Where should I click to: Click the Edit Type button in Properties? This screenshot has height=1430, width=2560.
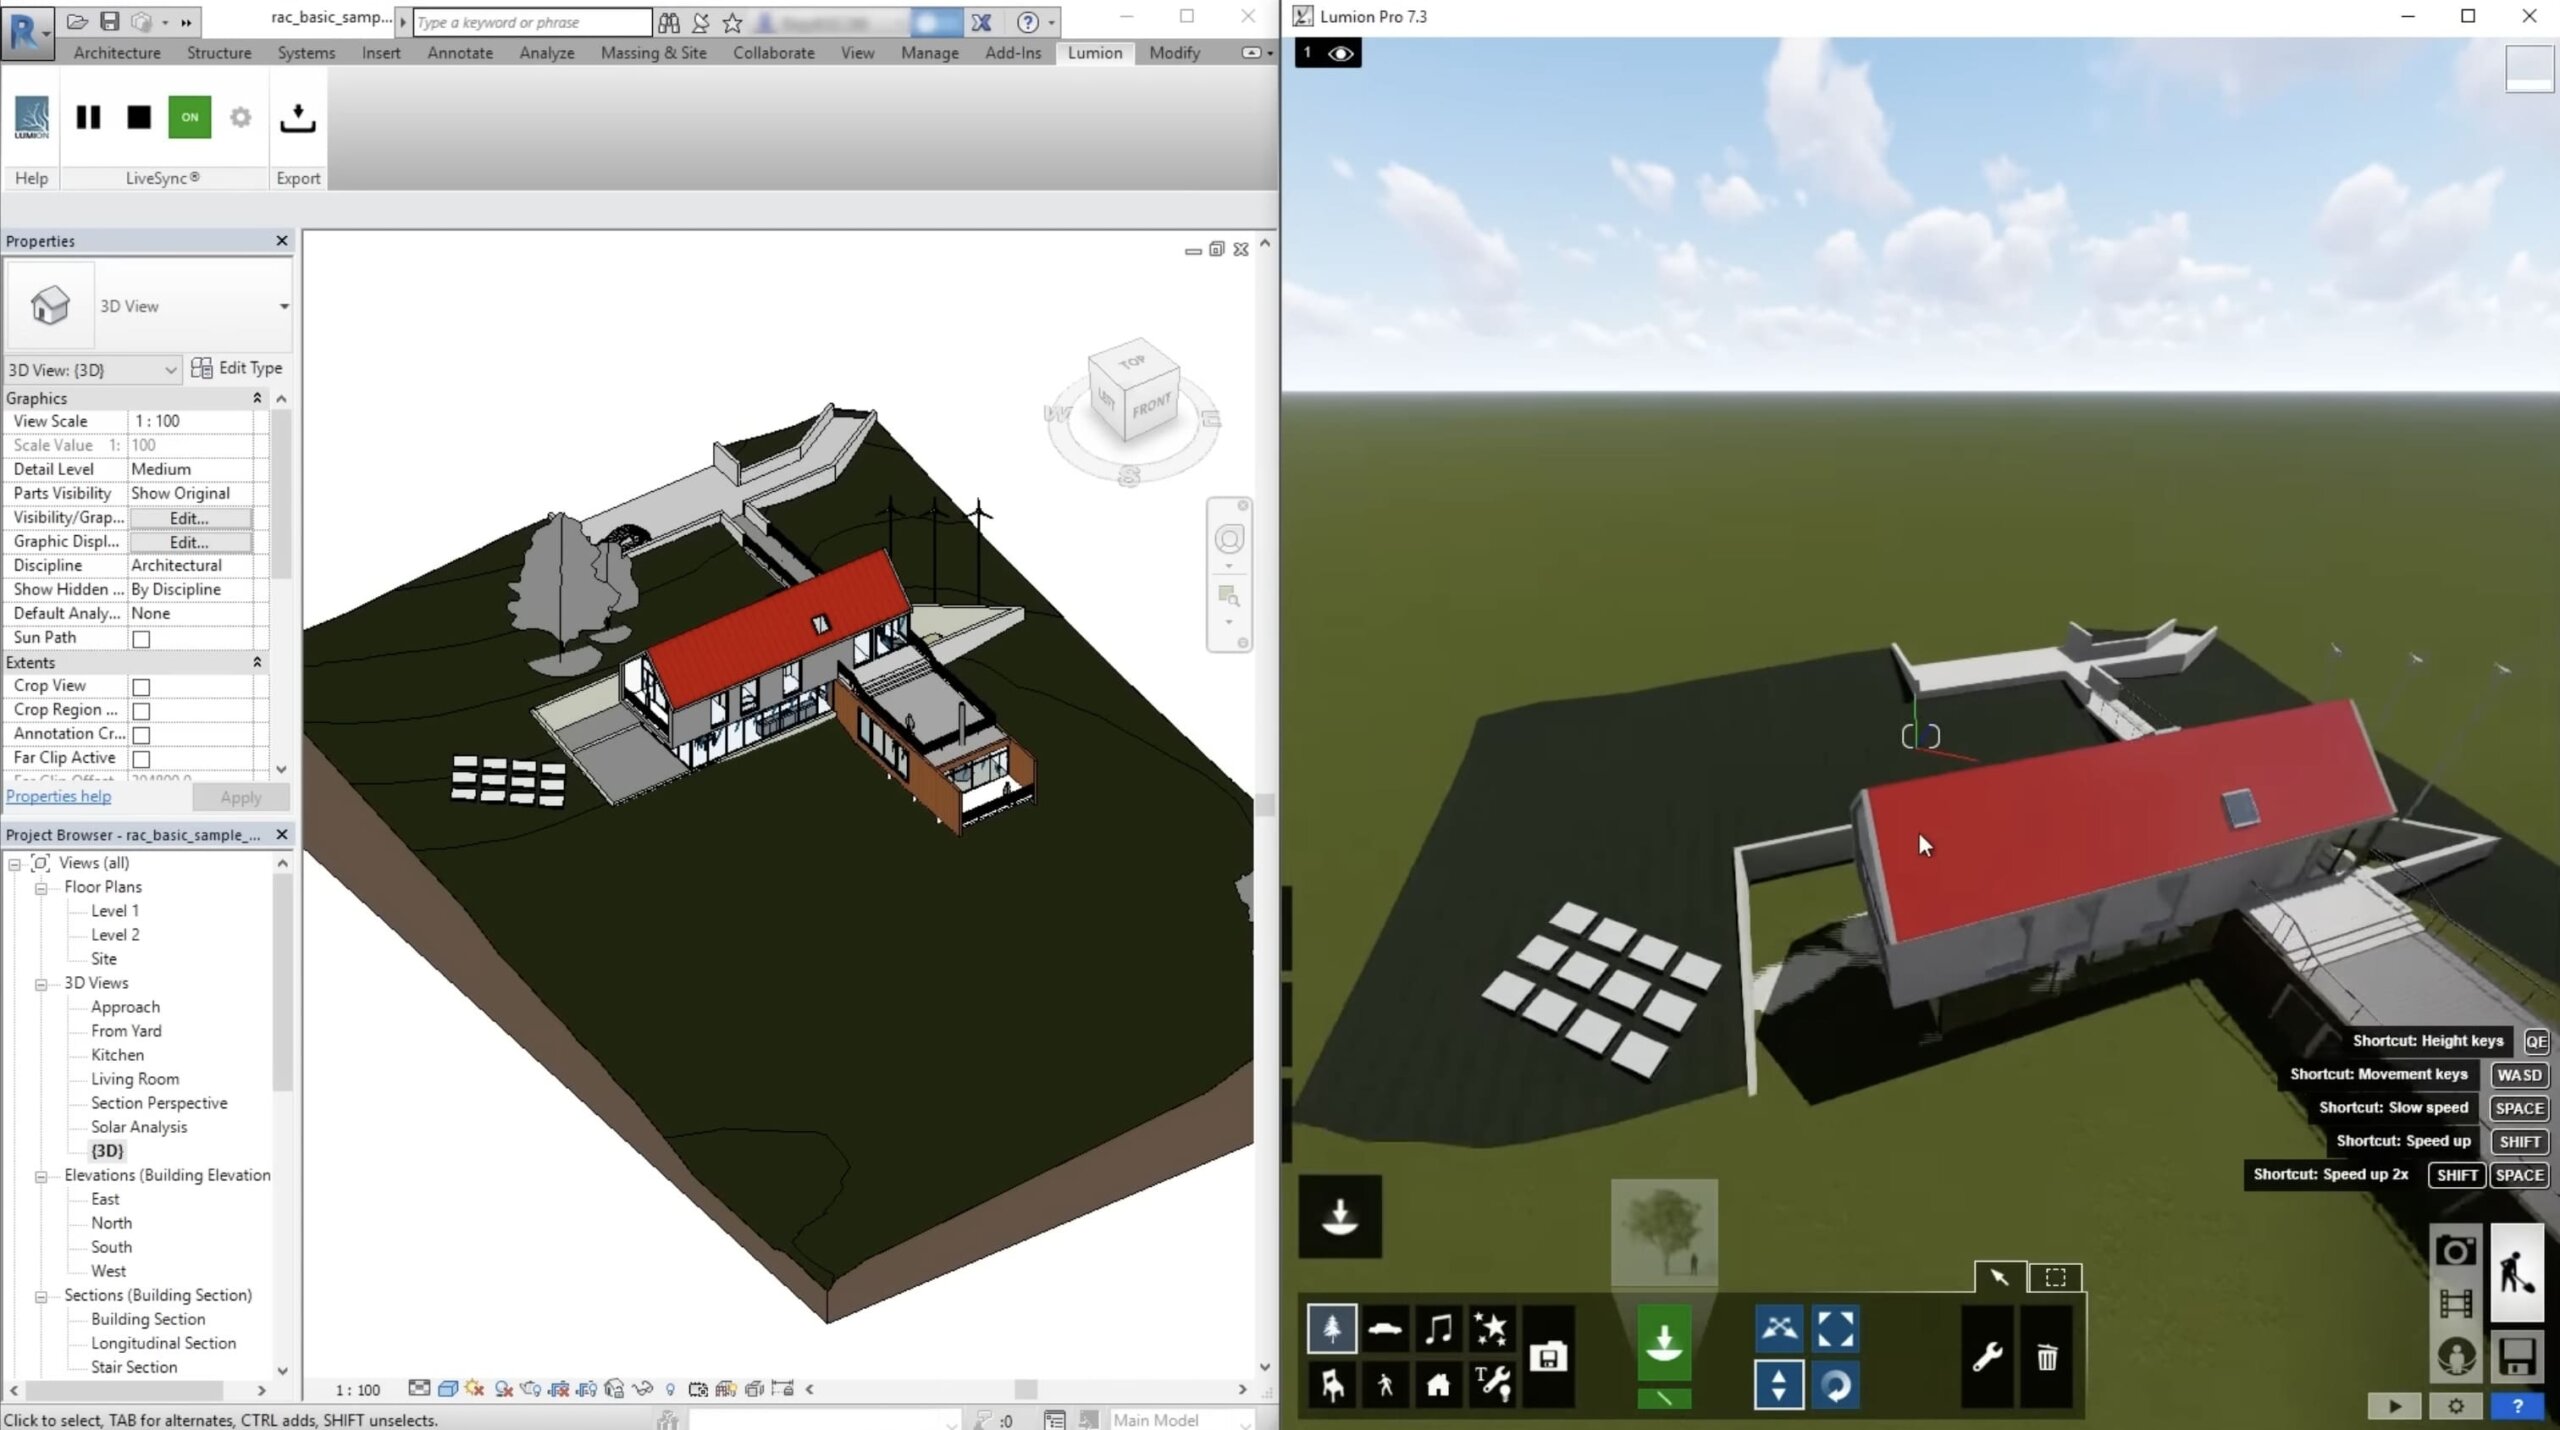237,368
